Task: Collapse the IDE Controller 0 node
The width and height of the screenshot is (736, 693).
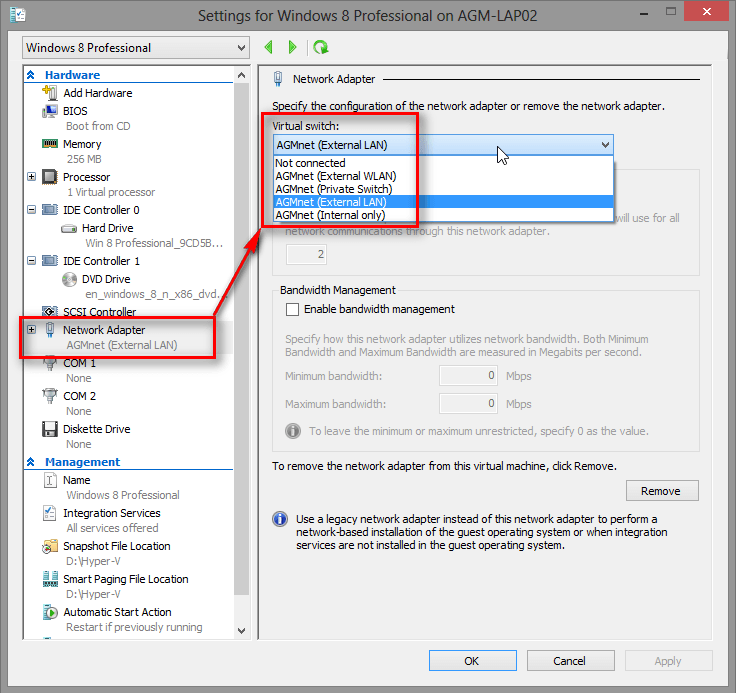Action: pos(31,209)
